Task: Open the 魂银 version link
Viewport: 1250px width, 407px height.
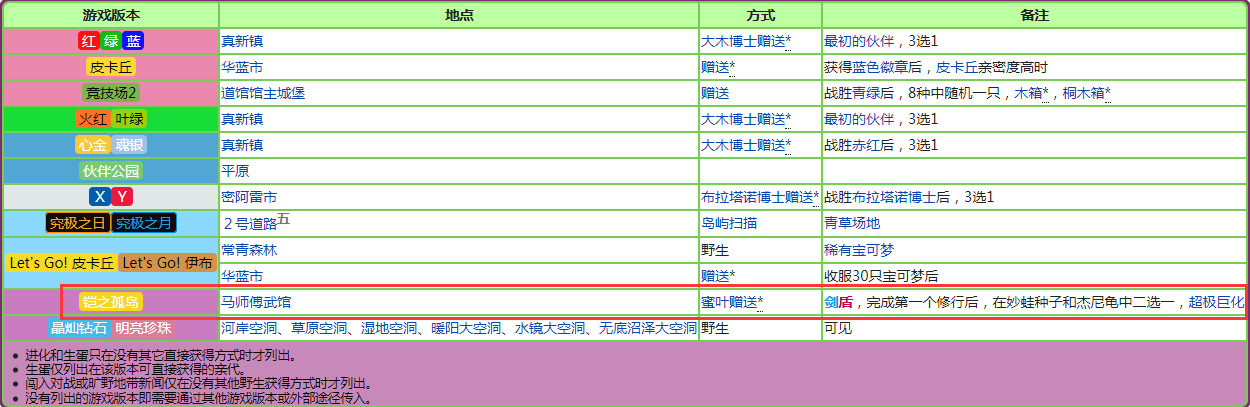Action: (130, 145)
